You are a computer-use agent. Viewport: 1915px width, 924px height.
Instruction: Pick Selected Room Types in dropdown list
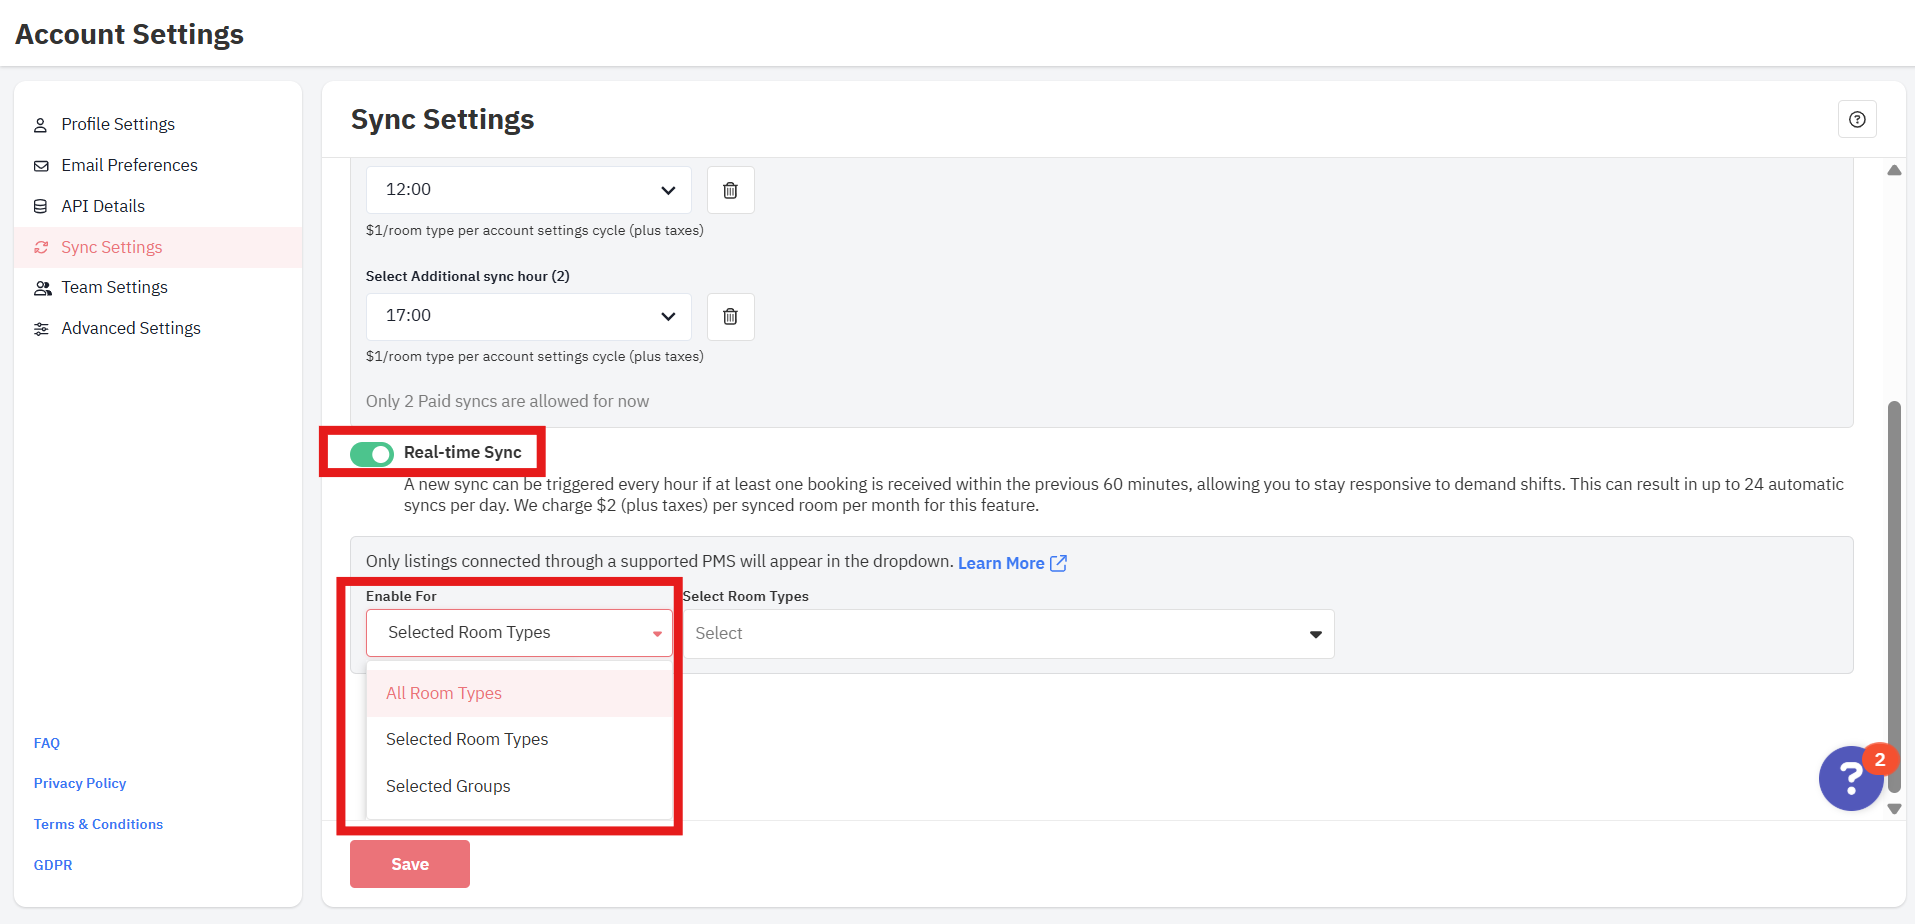[467, 739]
